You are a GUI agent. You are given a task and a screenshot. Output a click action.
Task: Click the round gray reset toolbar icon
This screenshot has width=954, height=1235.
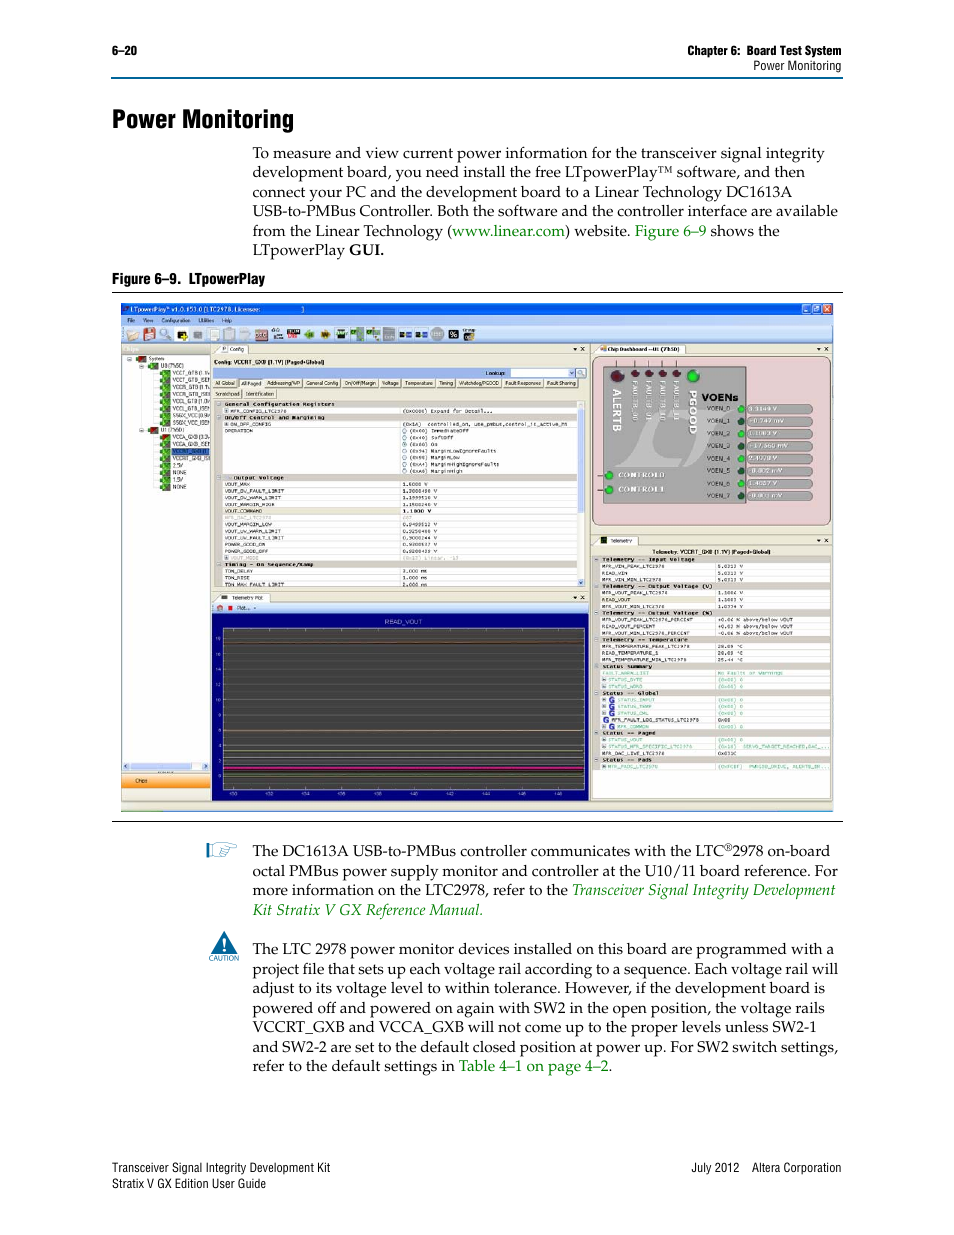[x=437, y=334]
